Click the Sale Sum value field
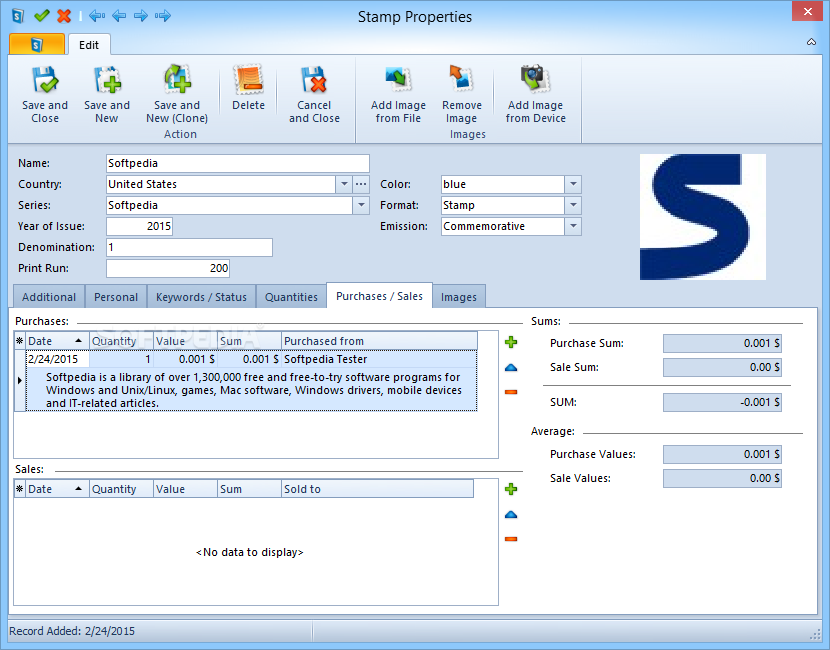 722,367
